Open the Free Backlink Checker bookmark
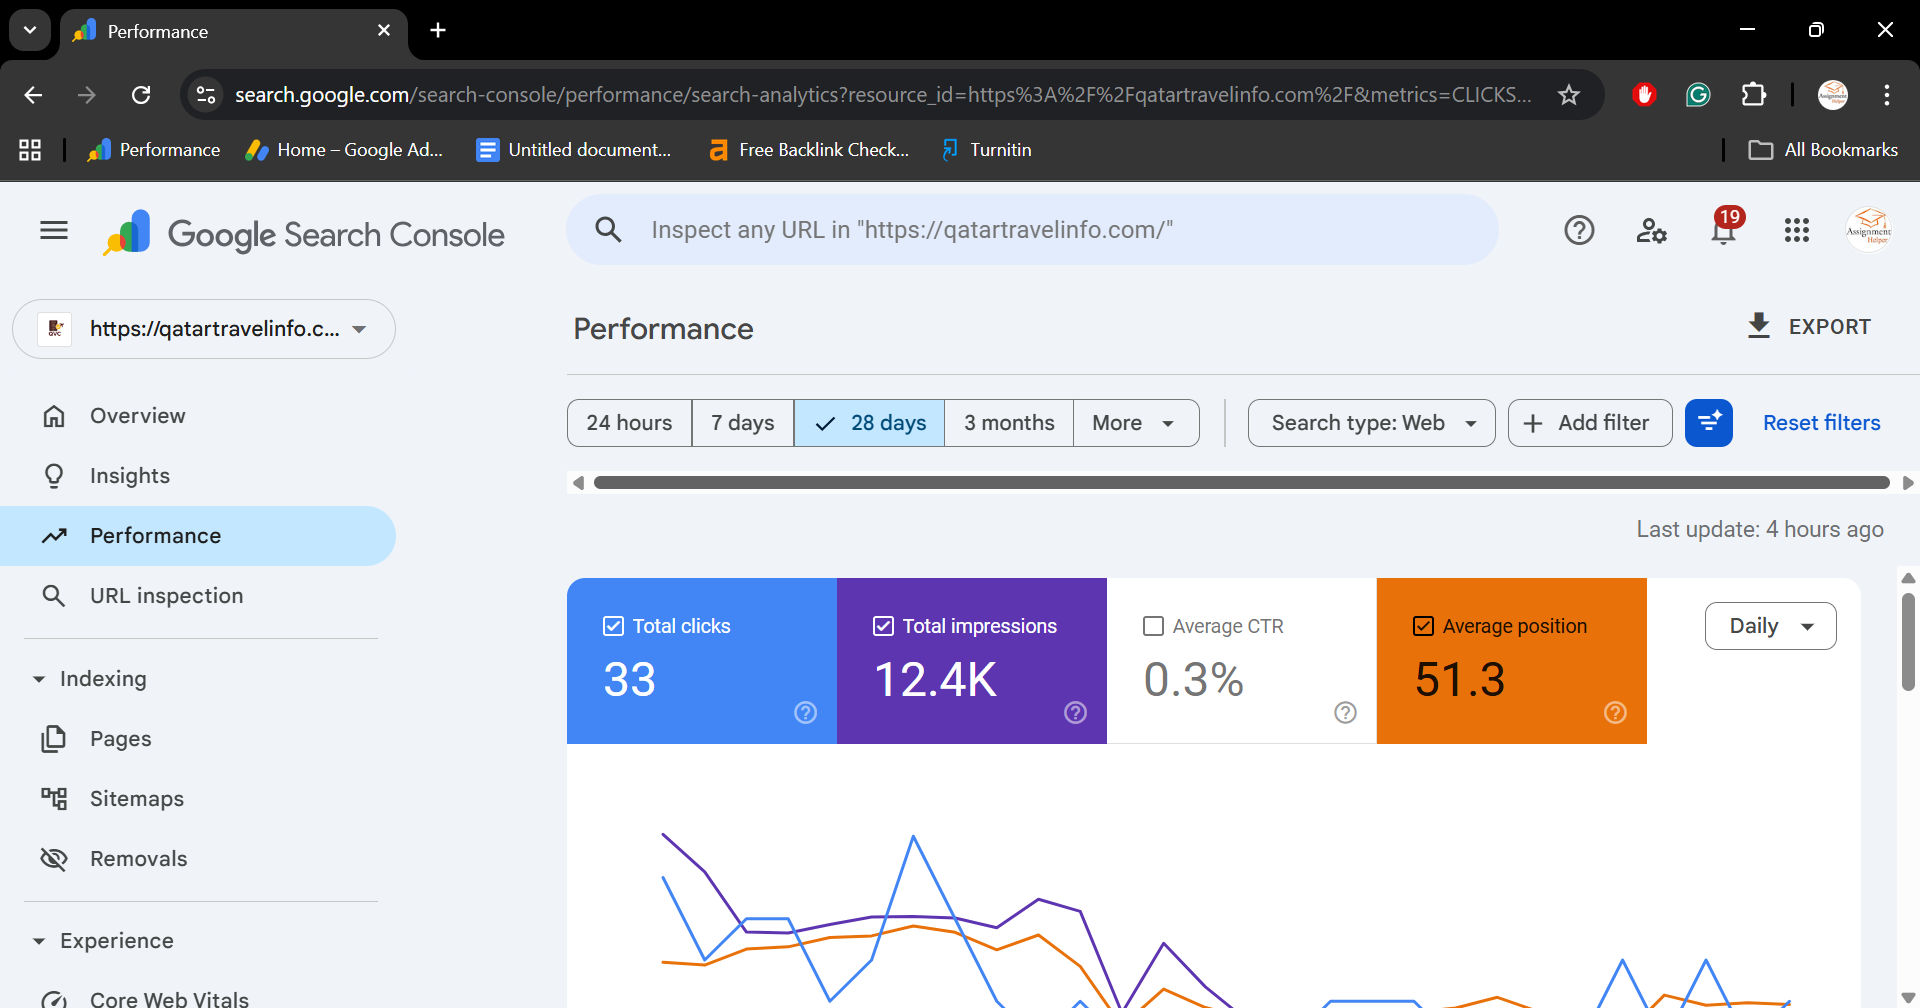 pyautogui.click(x=809, y=150)
